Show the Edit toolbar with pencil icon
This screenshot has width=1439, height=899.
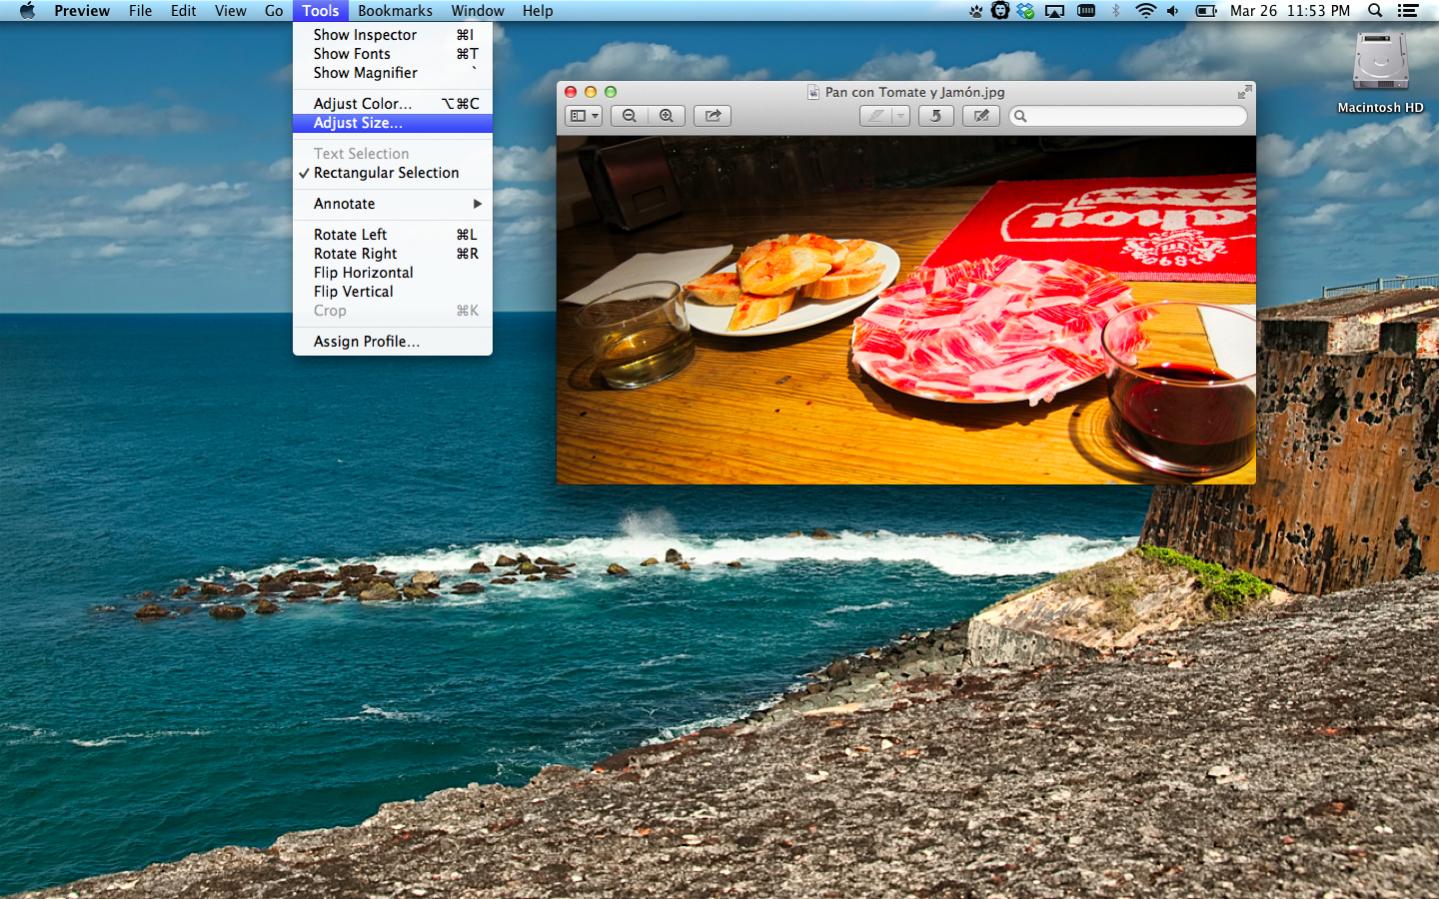(x=981, y=116)
